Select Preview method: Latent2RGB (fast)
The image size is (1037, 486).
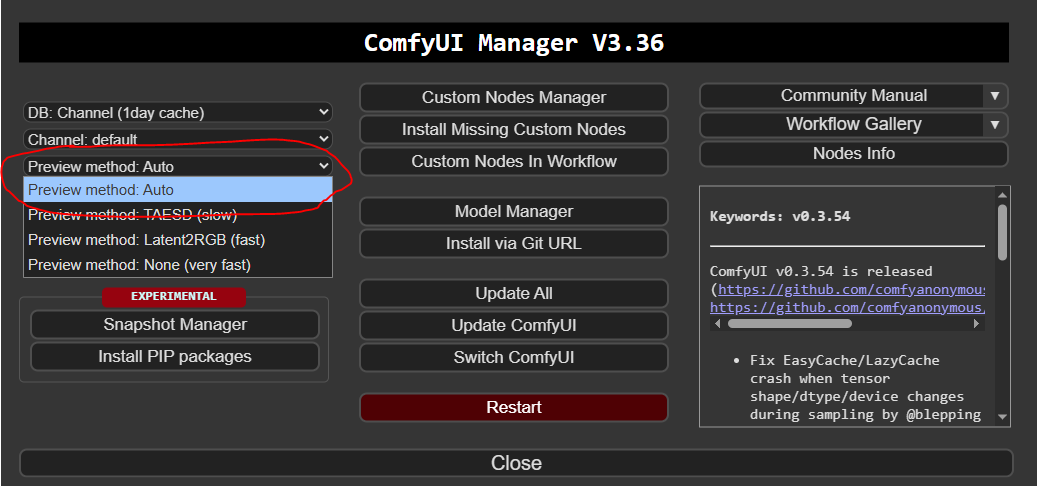(x=178, y=239)
